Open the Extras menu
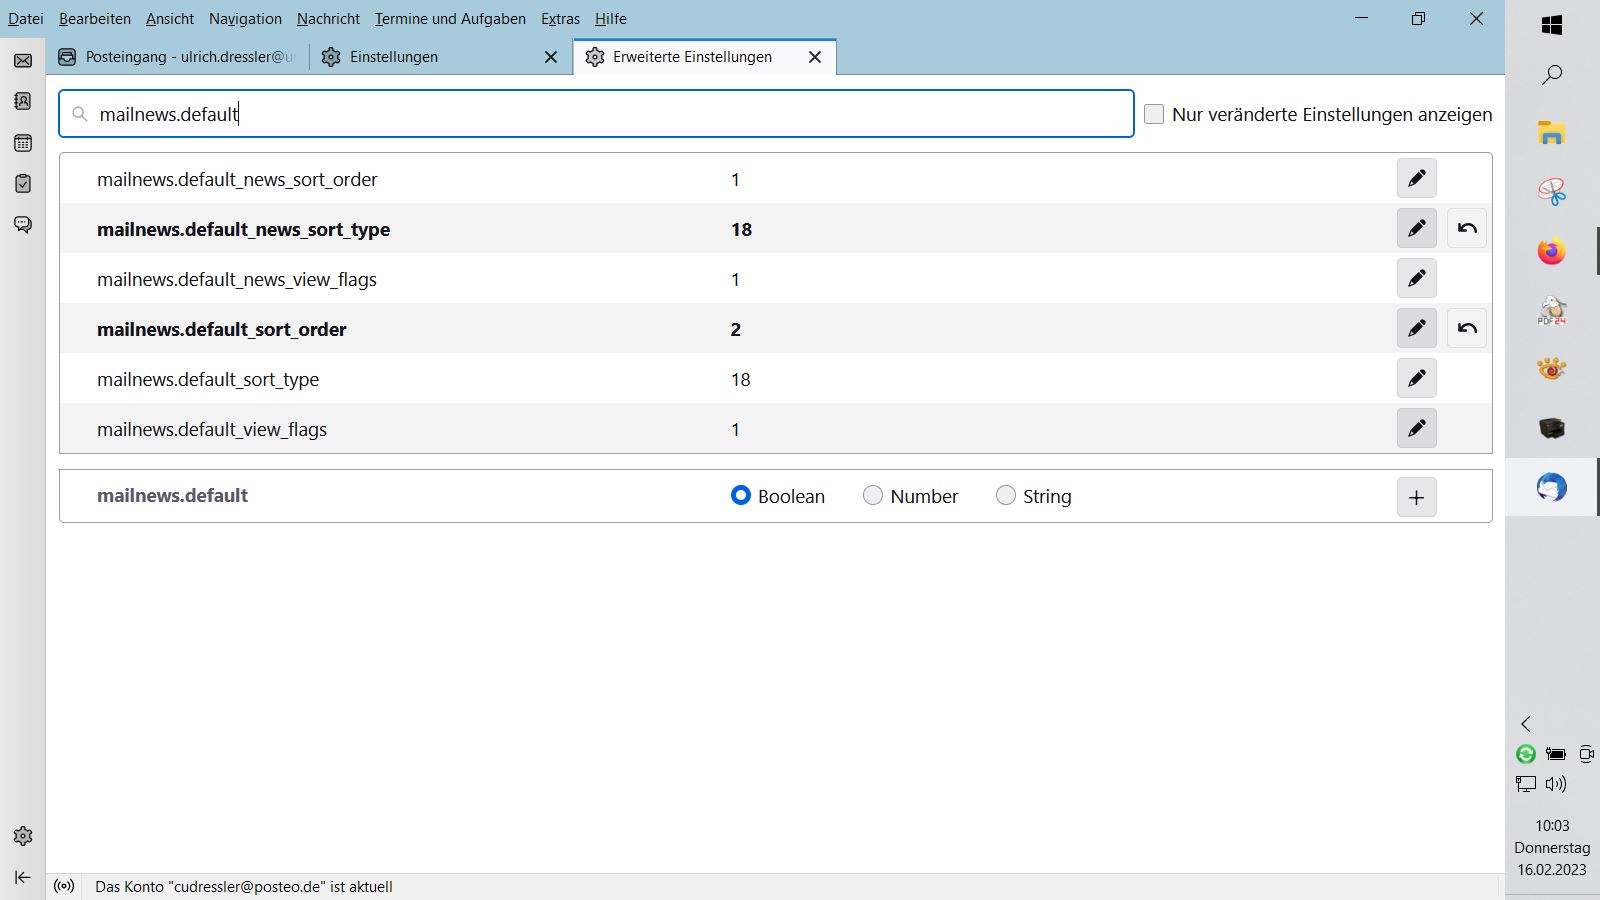The width and height of the screenshot is (1600, 900). [560, 19]
